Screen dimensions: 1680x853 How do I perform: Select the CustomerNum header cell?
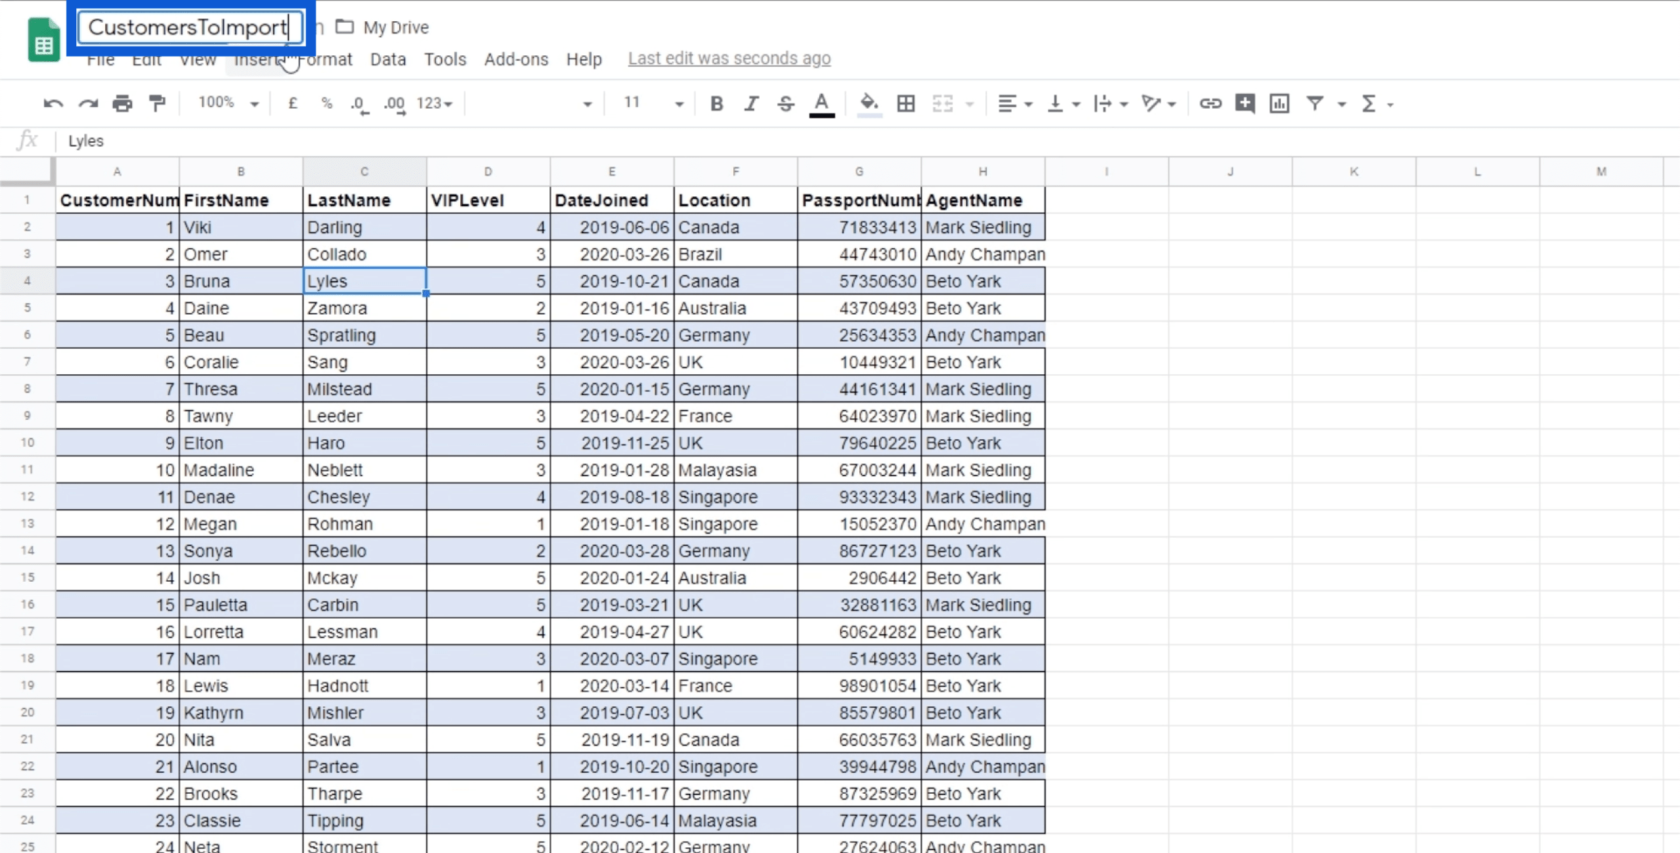point(117,200)
